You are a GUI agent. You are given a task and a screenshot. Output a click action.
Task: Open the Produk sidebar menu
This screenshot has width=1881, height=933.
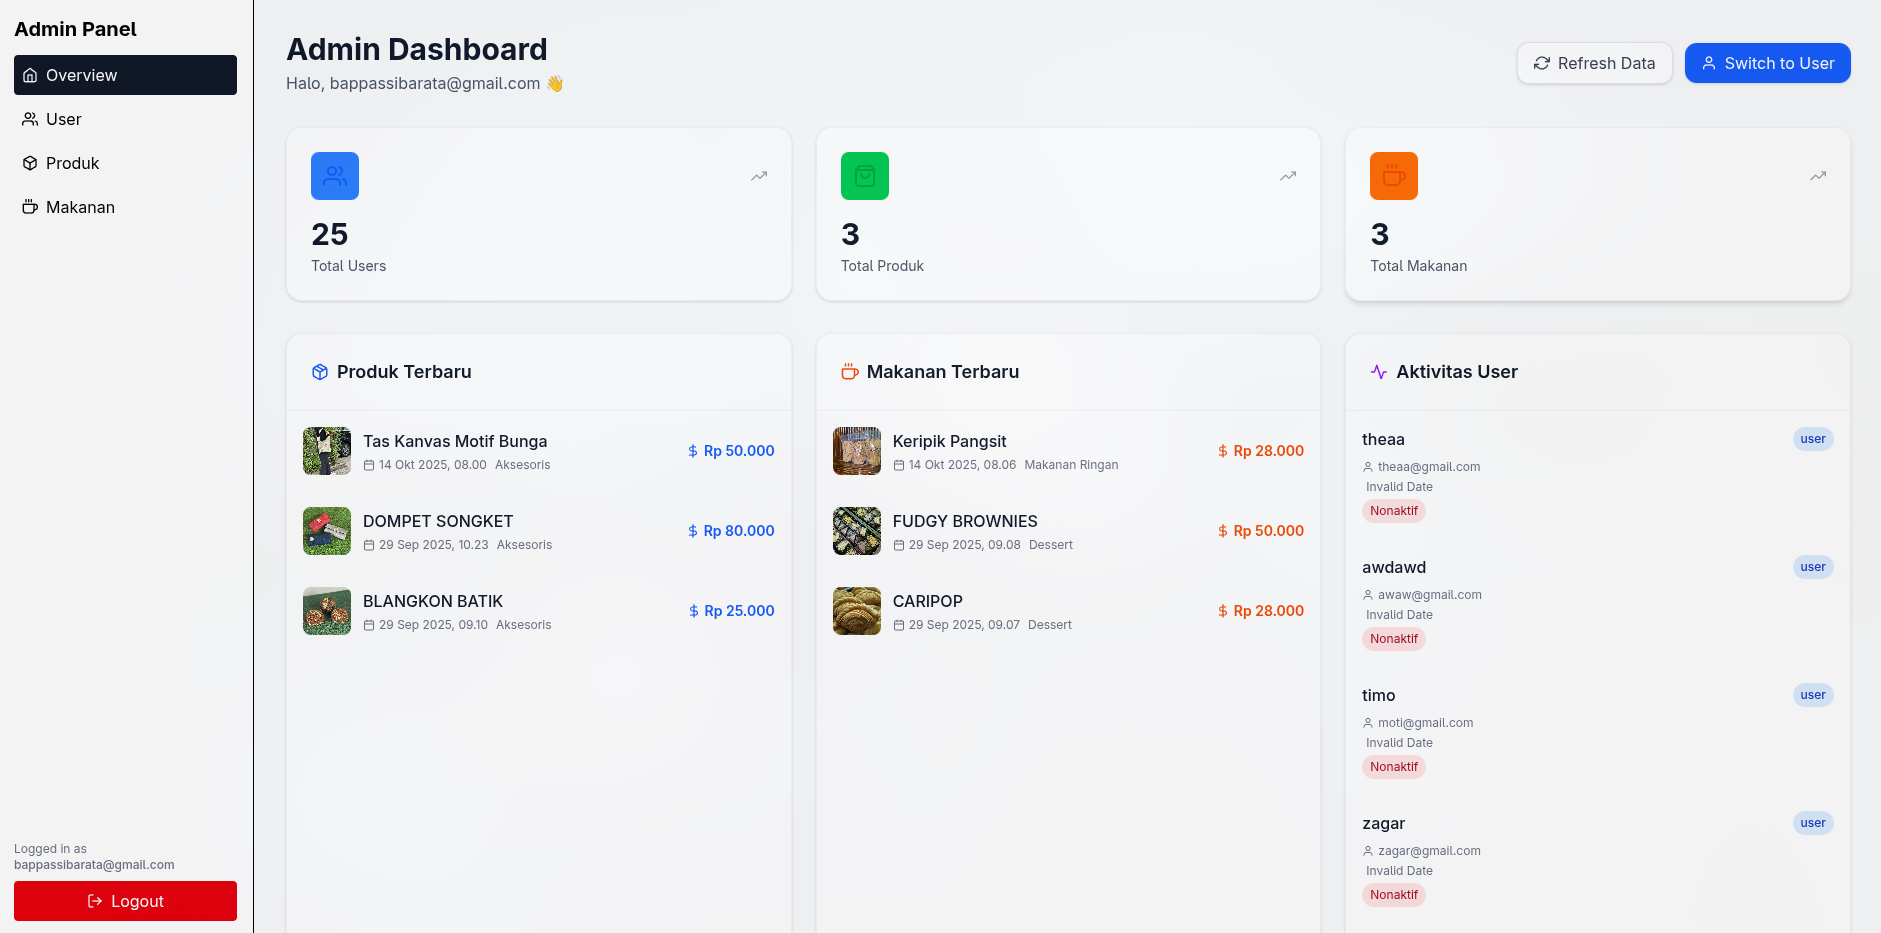125,163
